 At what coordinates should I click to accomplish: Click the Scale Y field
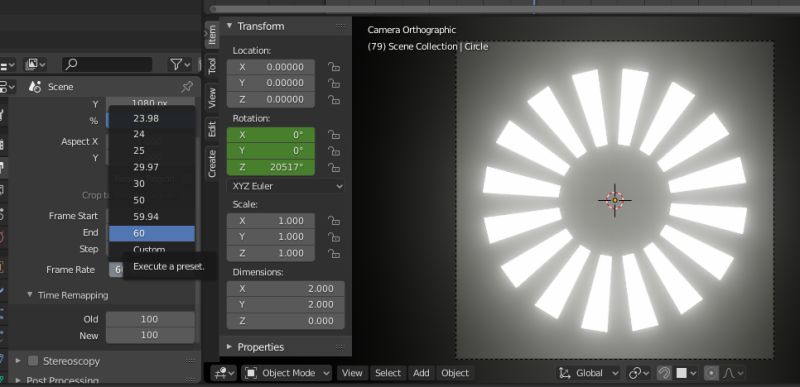(x=270, y=237)
